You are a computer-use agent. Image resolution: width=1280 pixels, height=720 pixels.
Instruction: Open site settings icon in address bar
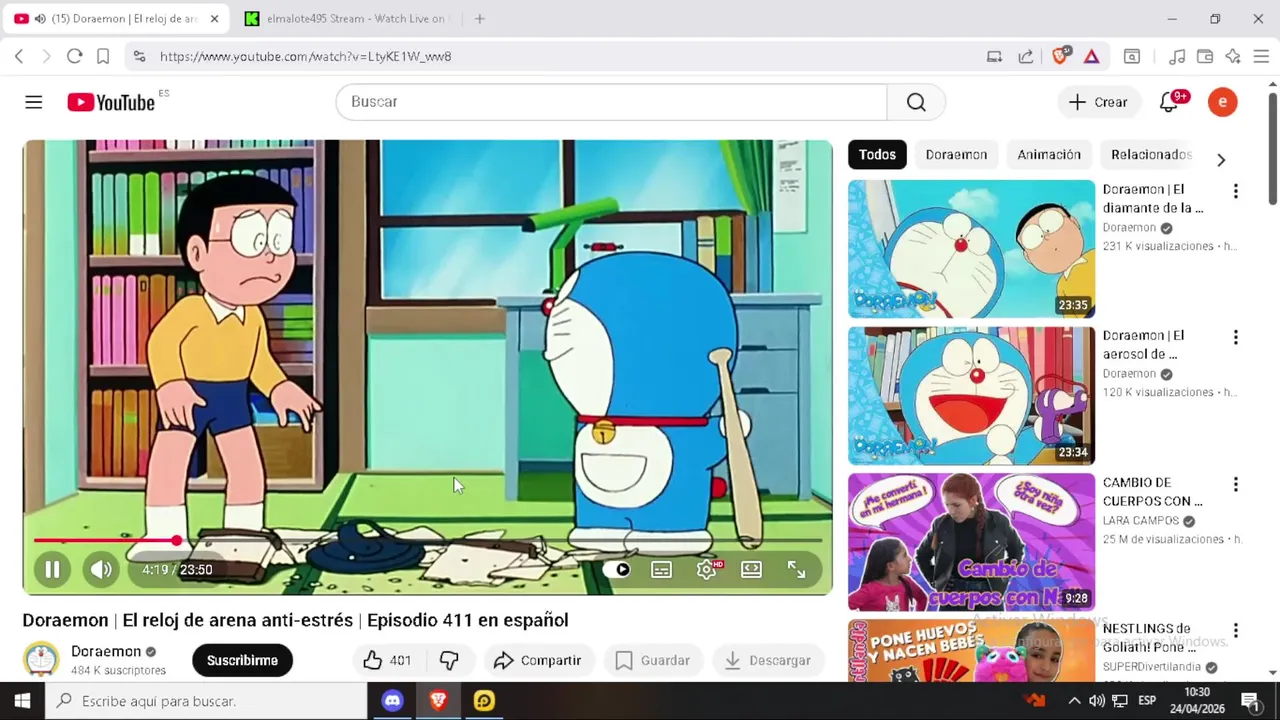[x=139, y=56]
